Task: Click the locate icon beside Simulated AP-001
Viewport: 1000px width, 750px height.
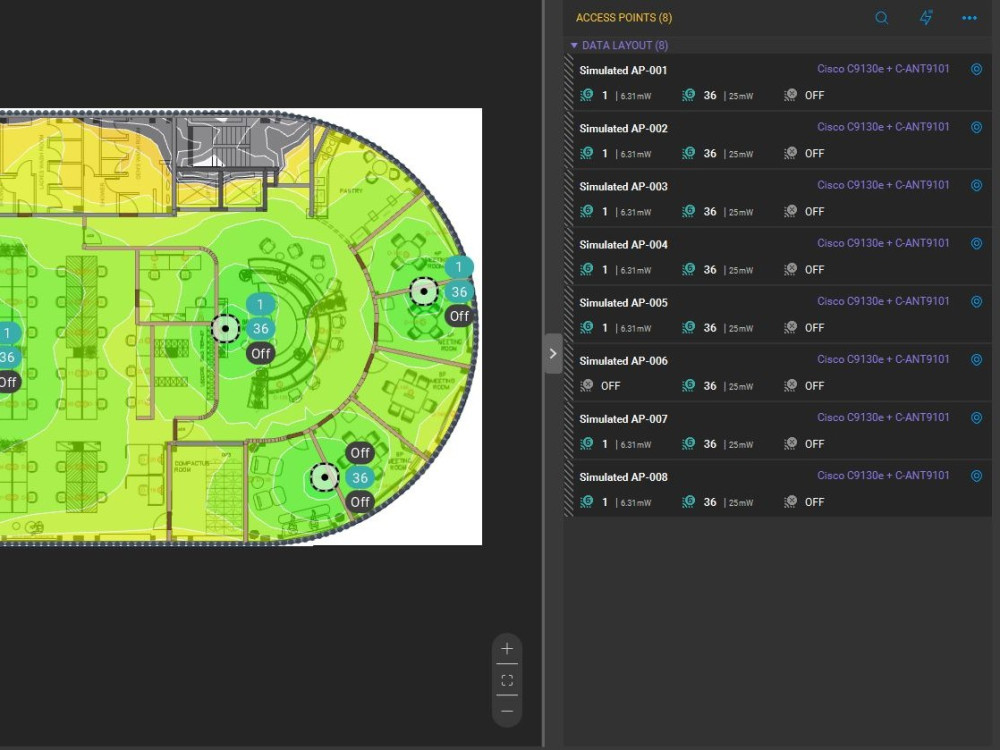Action: 976,69
